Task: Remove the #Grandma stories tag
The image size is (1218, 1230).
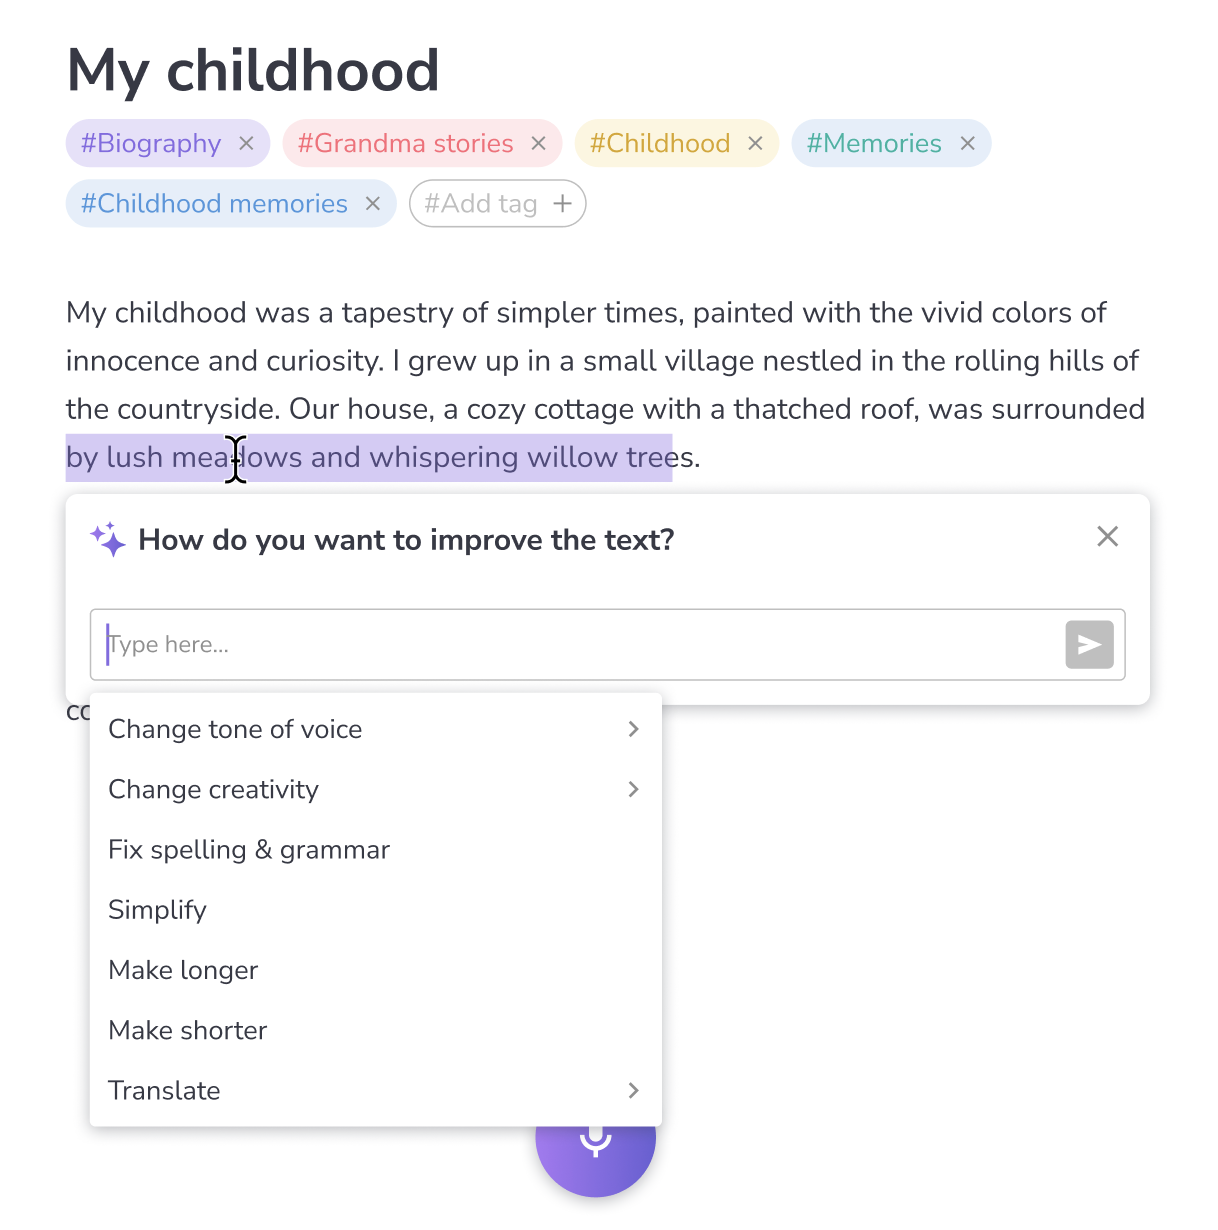Action: (538, 144)
